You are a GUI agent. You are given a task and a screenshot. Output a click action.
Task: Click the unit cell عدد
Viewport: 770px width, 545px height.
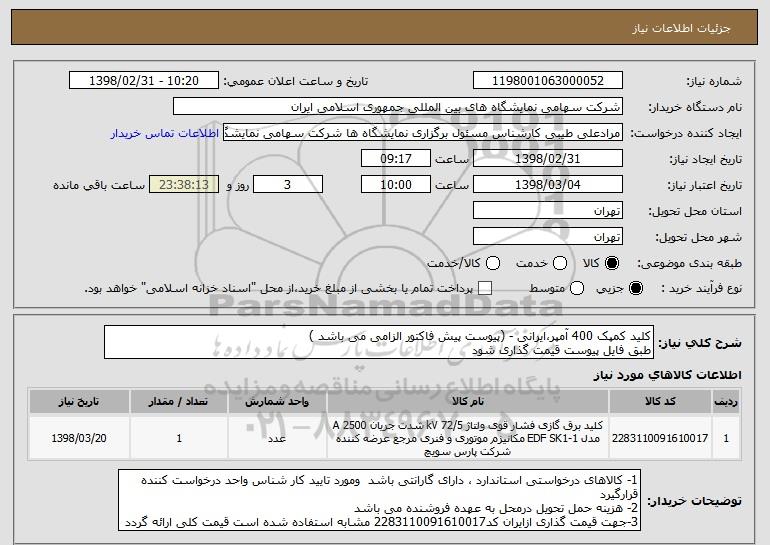pos(277,438)
